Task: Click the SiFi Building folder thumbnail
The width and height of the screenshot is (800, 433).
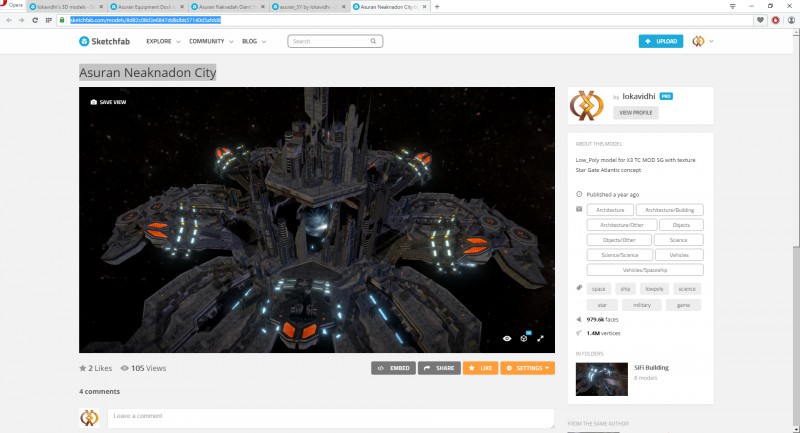Action: coord(602,379)
